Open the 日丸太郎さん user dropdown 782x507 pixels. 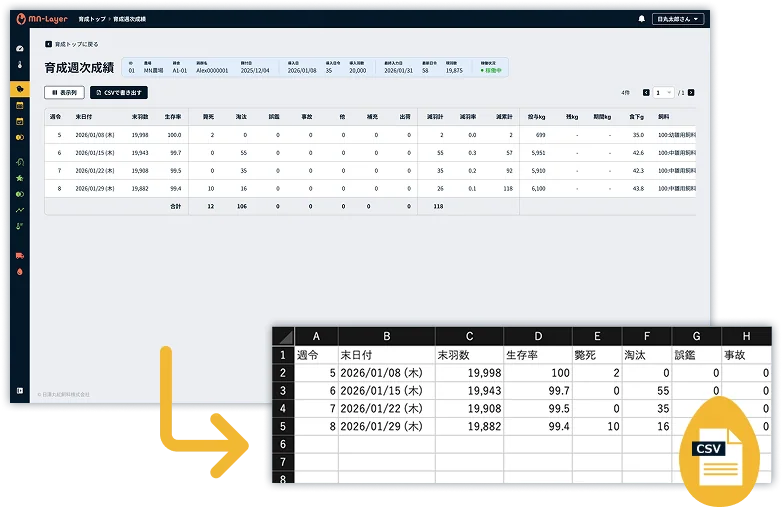coord(678,19)
